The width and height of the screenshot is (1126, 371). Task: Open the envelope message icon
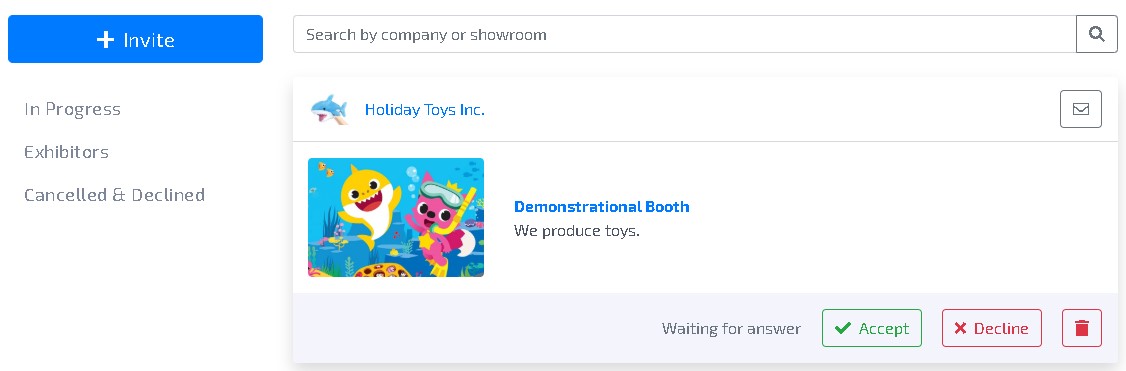pyautogui.click(x=1081, y=110)
